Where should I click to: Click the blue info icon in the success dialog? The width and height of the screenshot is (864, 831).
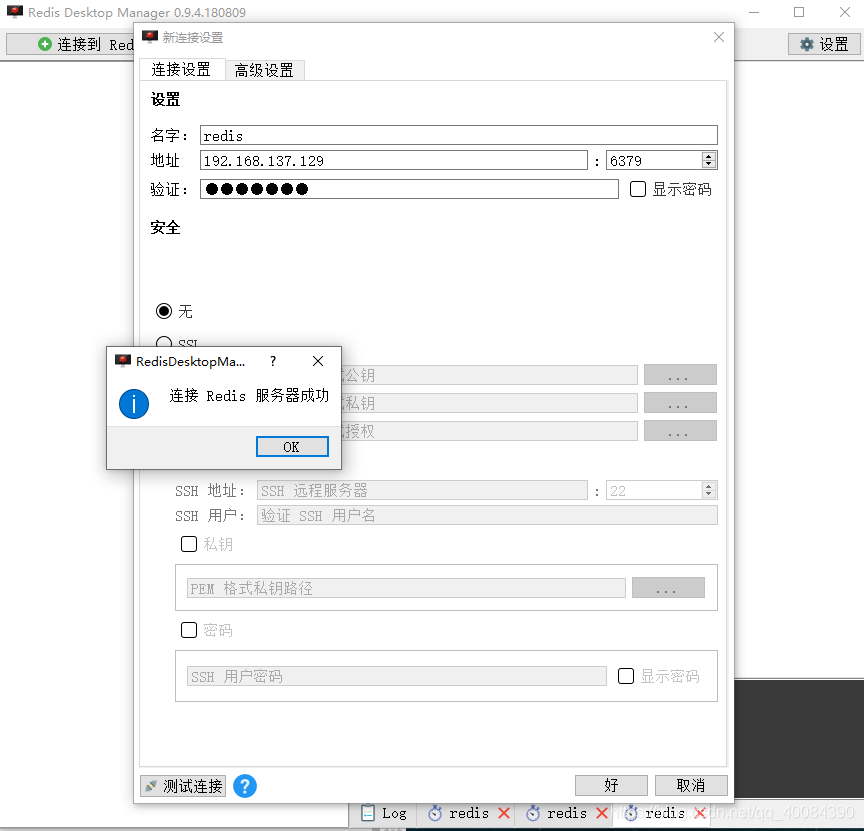[x=133, y=405]
